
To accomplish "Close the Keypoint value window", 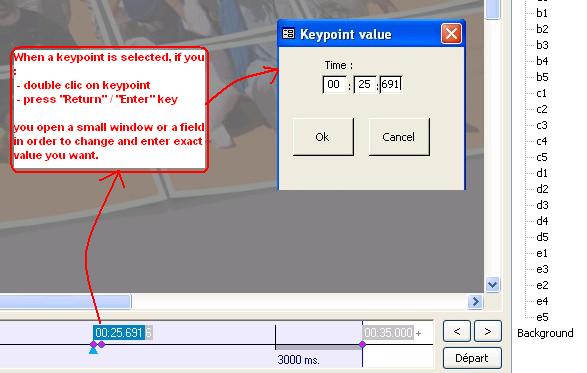I will tap(451, 34).
